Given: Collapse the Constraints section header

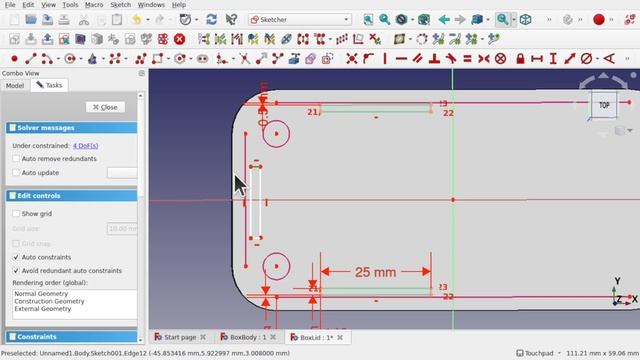Looking at the screenshot, I should point(71,337).
